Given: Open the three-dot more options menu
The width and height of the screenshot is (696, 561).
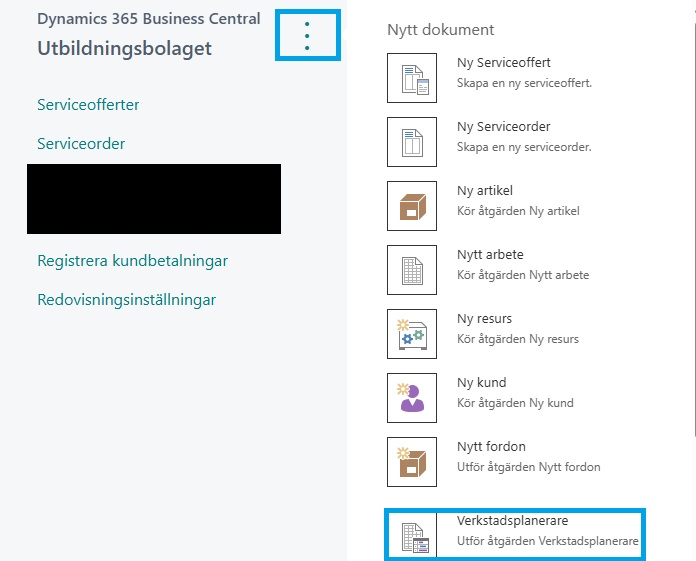Looking at the screenshot, I should pos(308,36).
